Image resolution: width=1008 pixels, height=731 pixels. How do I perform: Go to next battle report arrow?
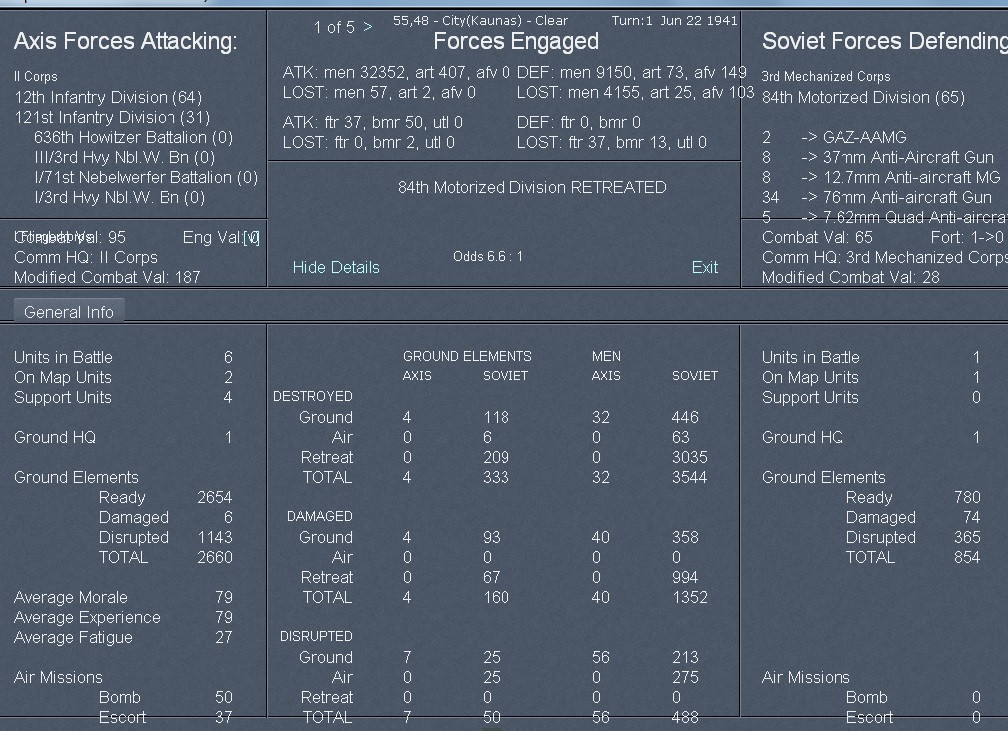pyautogui.click(x=368, y=27)
